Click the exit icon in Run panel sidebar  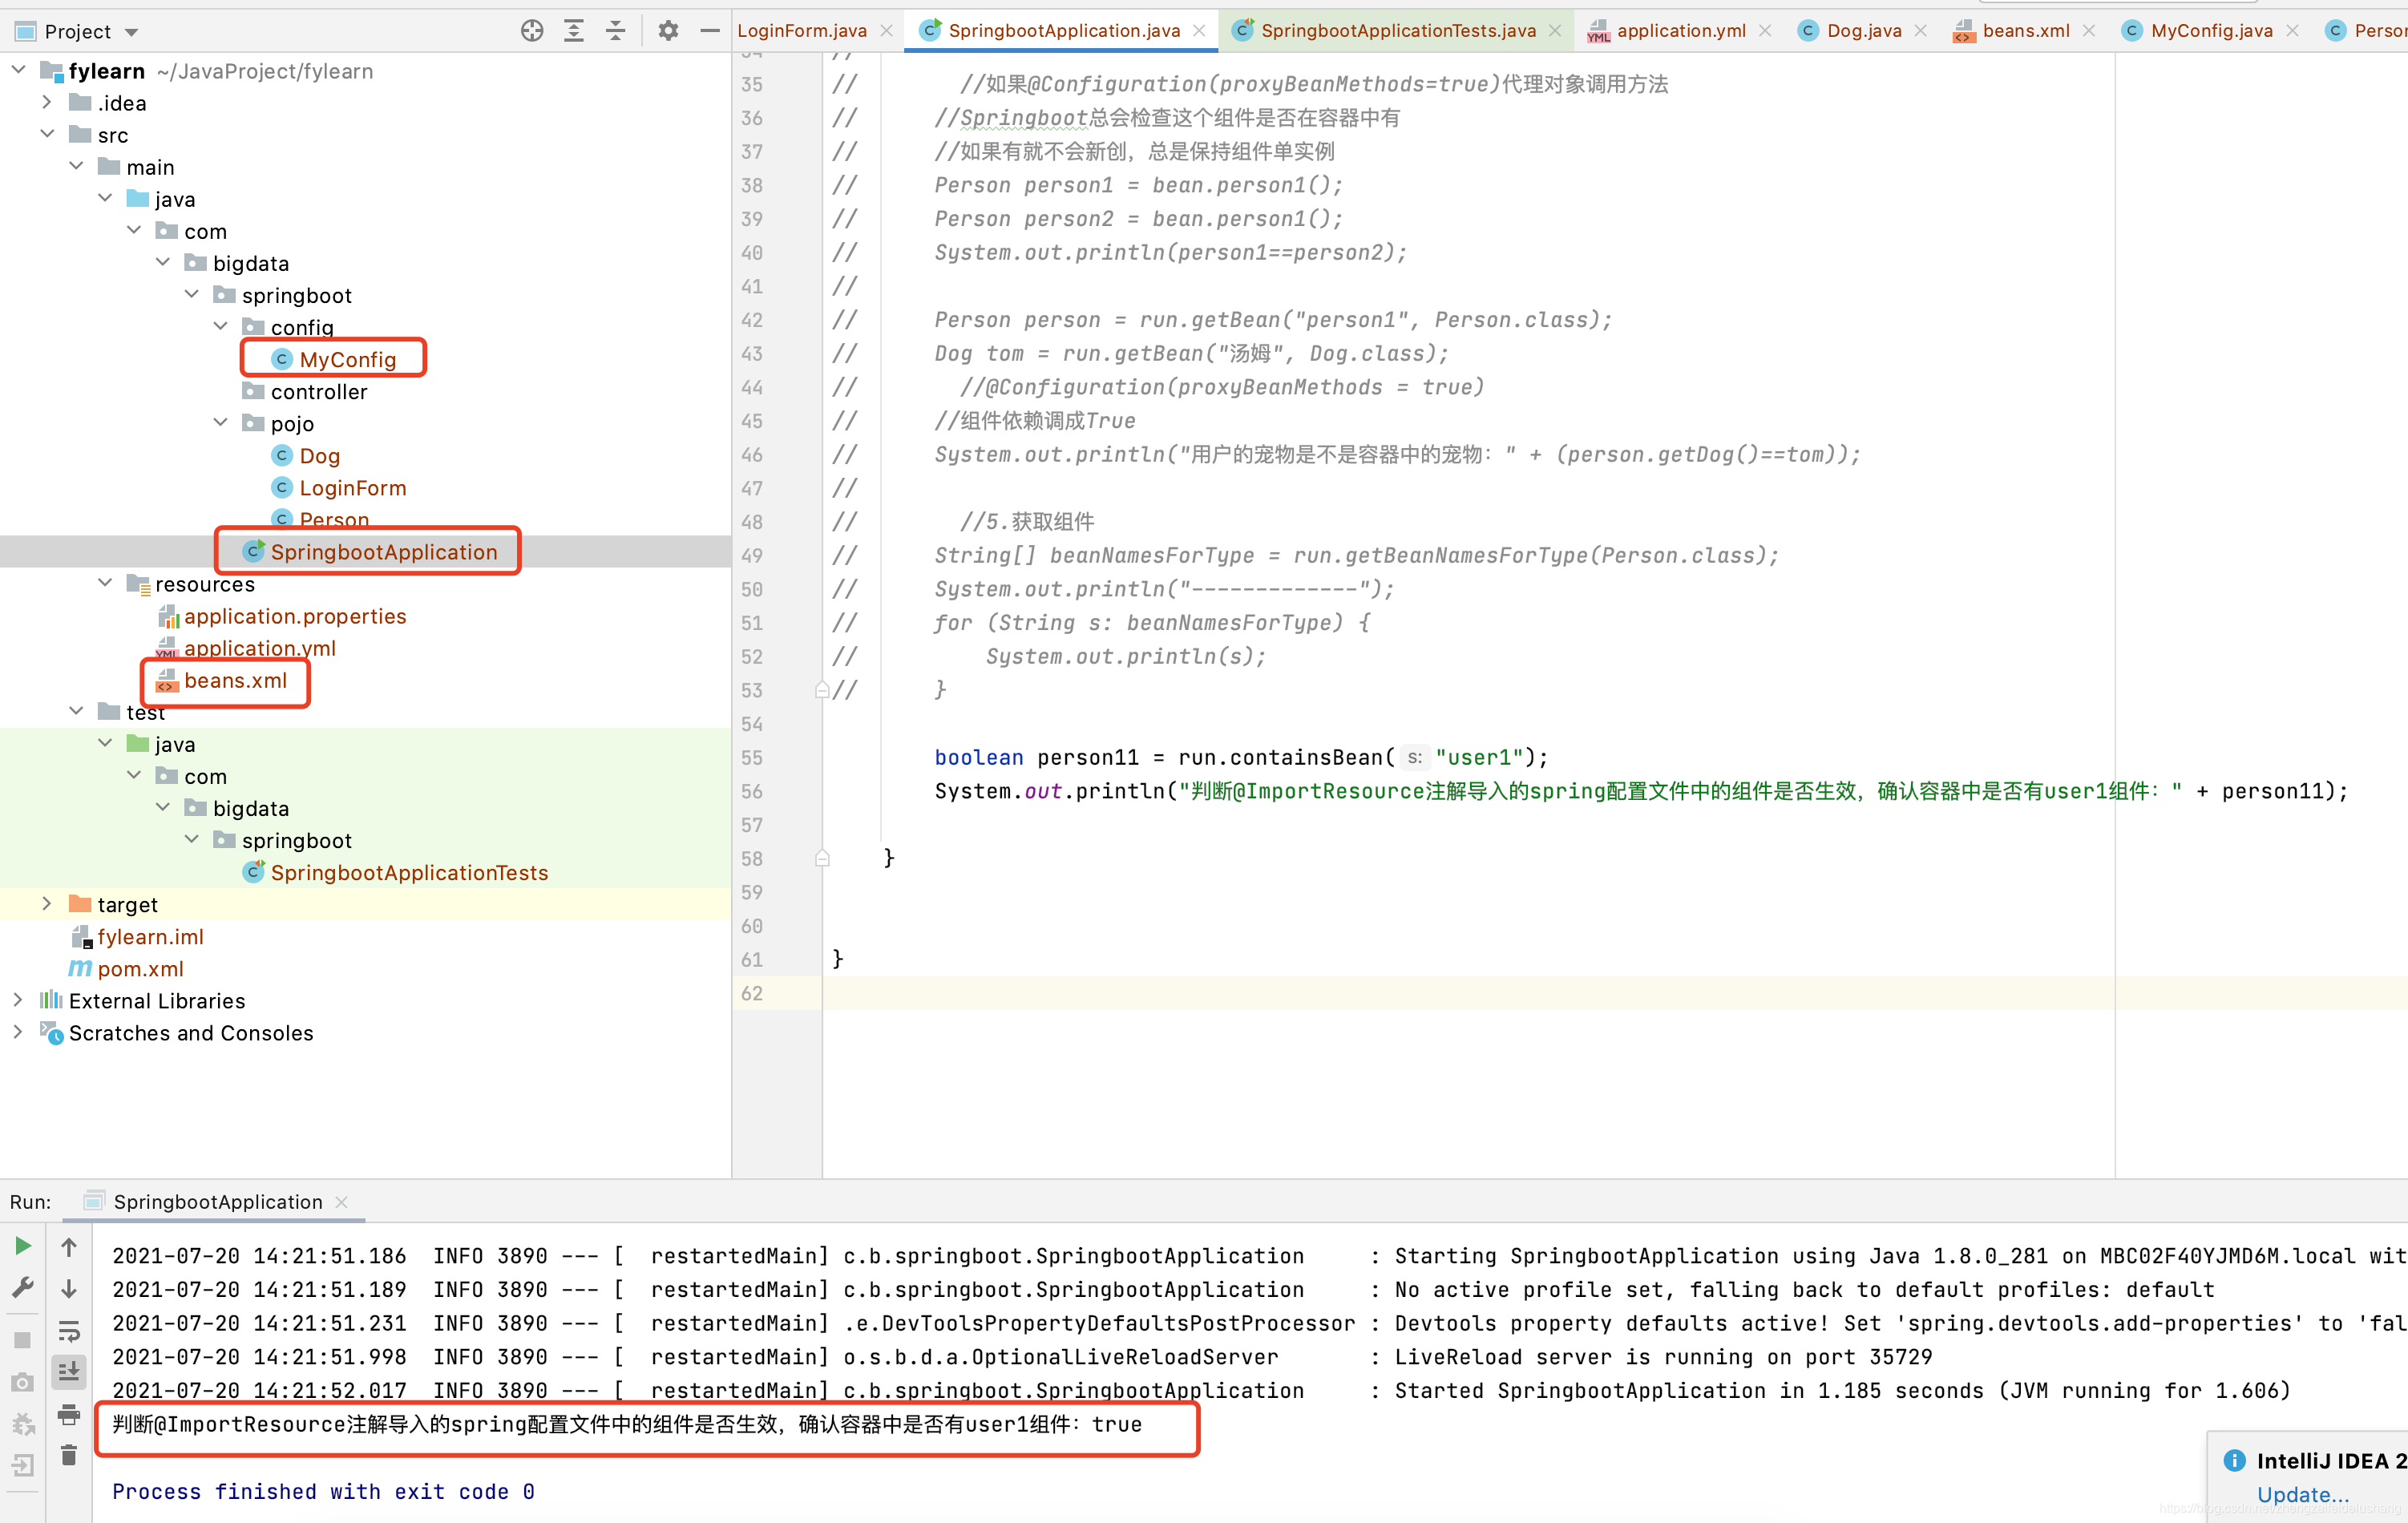coord(23,1465)
